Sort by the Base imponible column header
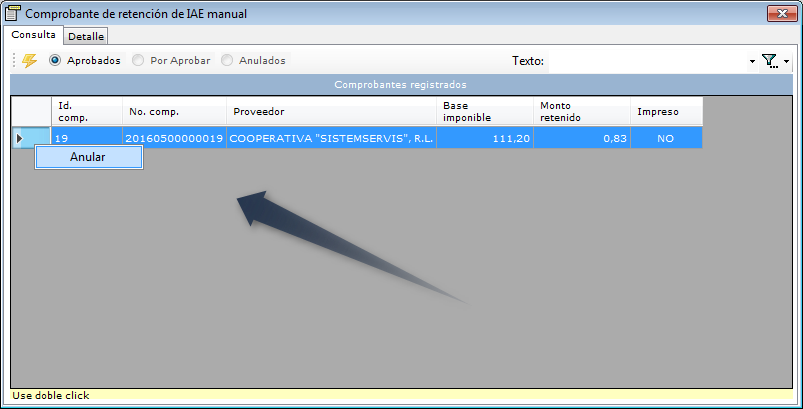 coord(485,112)
